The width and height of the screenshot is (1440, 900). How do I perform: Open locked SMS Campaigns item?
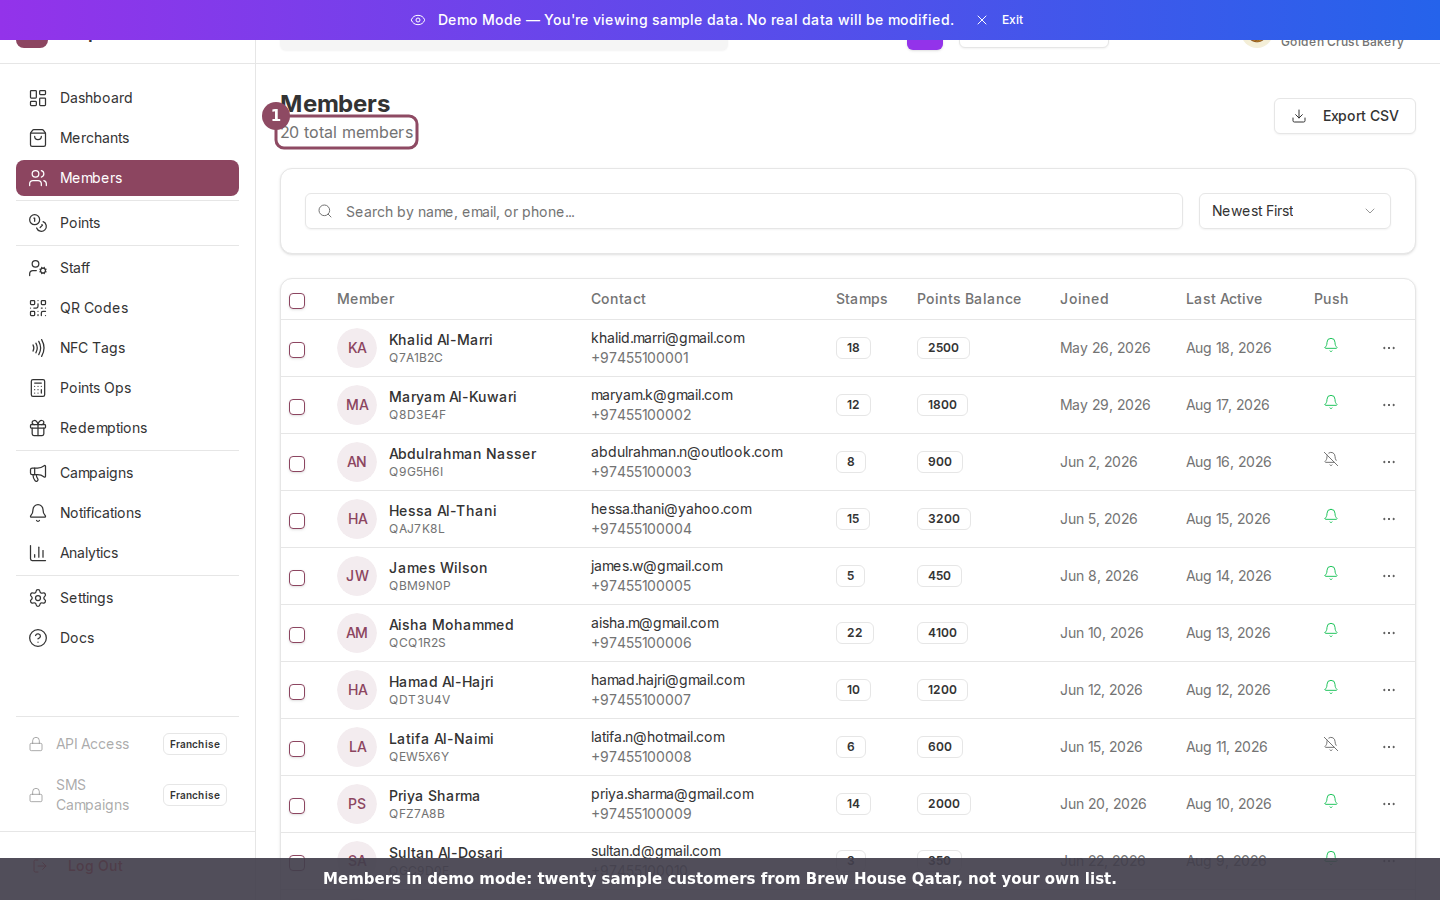(x=127, y=795)
